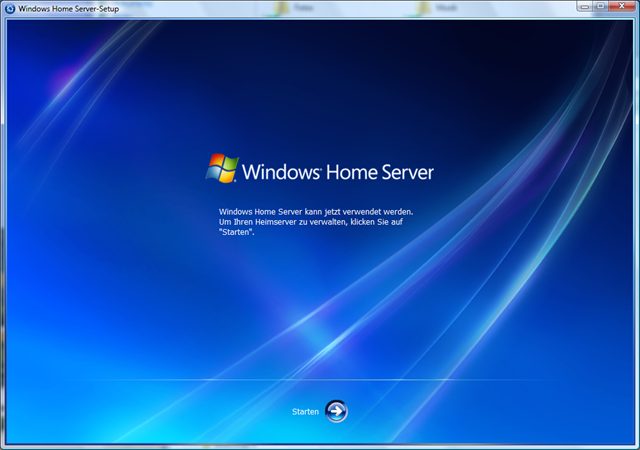Viewport: 640px width, 450px height.
Task: Maximize the Windows Home Server-Setup window
Action: (x=600, y=6)
